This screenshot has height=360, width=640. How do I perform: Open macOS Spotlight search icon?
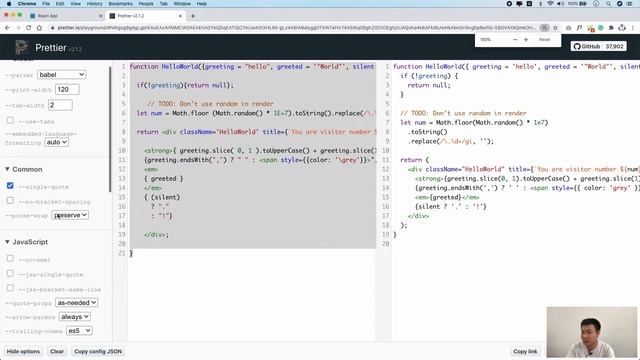coord(608,4)
